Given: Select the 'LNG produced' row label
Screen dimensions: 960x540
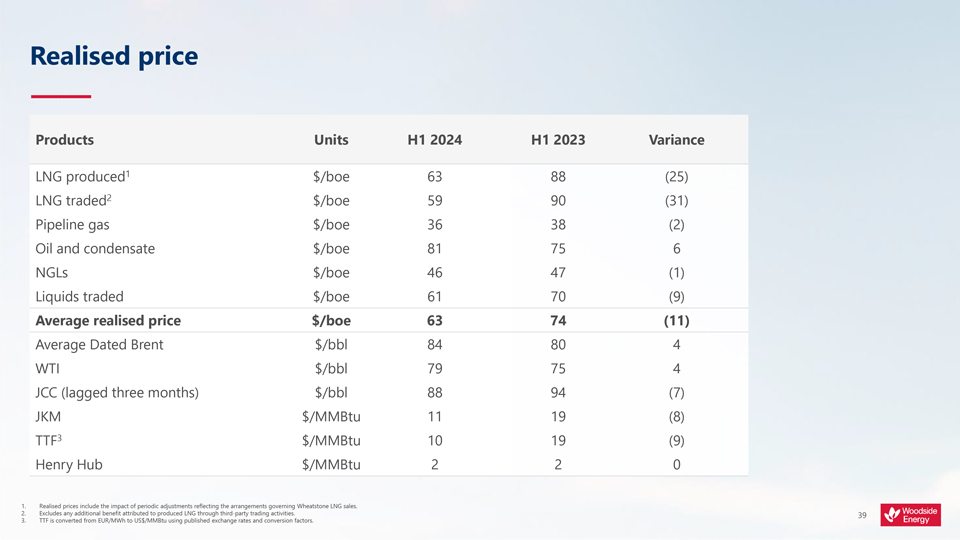Looking at the screenshot, I should (80, 177).
